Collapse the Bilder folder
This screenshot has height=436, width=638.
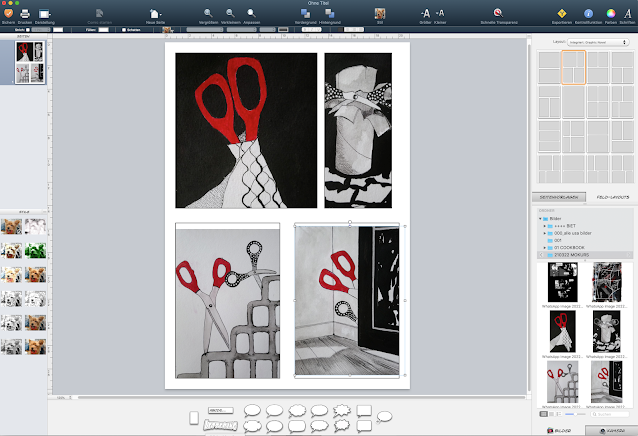click(540, 218)
